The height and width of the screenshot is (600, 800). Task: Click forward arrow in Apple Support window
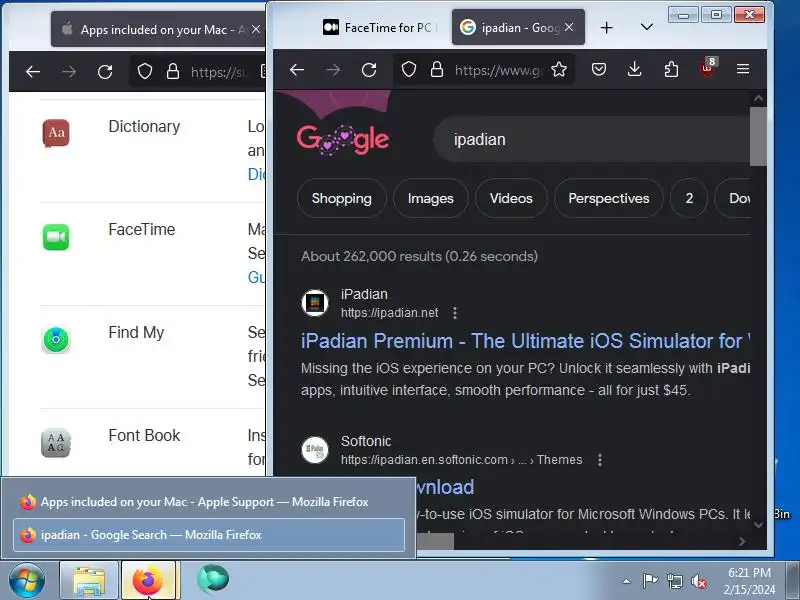[69, 72]
